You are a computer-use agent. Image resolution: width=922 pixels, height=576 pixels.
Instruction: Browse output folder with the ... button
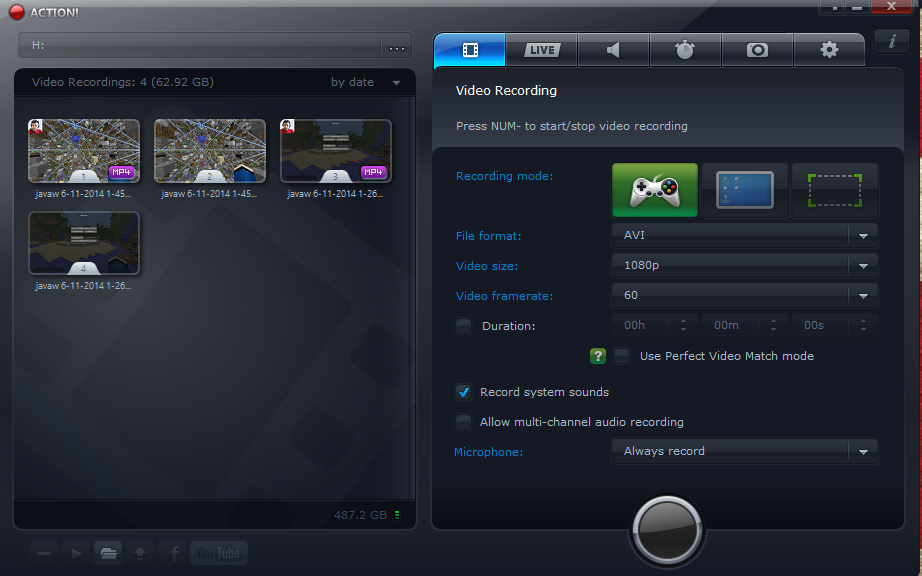coord(397,46)
